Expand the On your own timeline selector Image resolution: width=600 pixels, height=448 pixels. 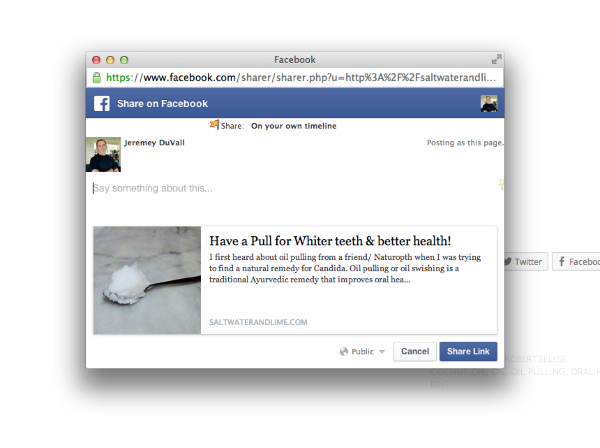pos(293,126)
